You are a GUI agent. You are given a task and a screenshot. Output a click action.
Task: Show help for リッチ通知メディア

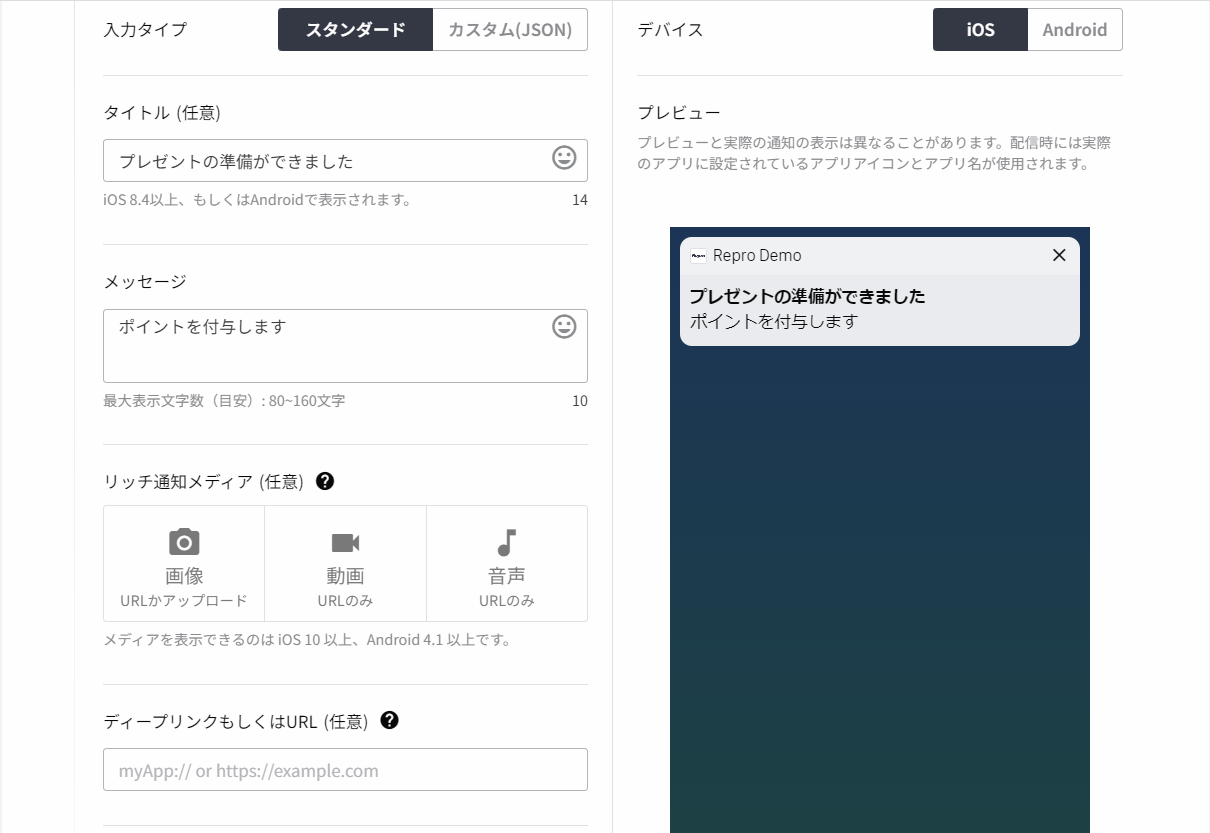325,481
